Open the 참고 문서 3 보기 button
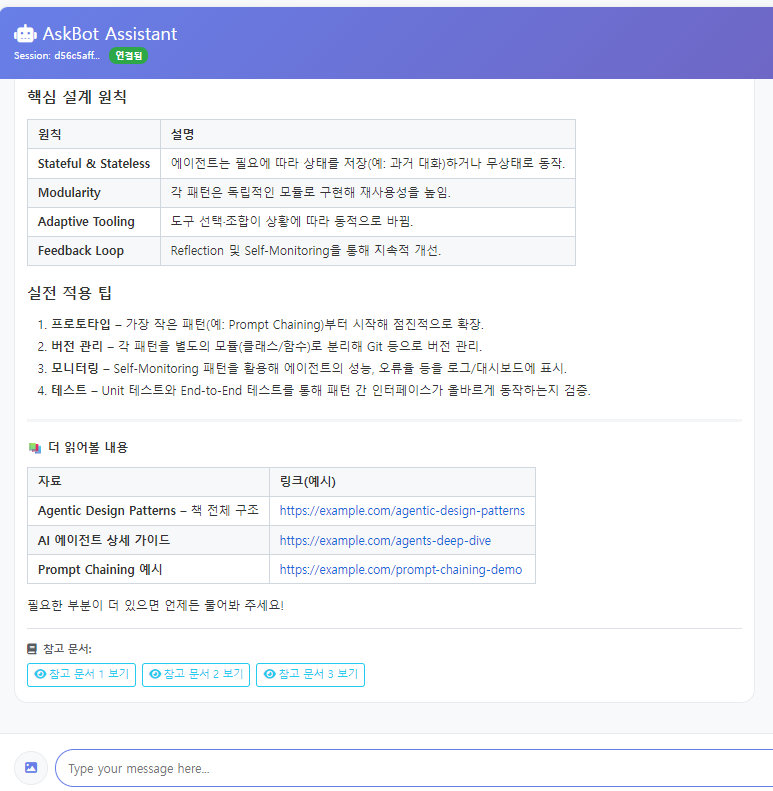This screenshot has width=773, height=791. click(310, 675)
